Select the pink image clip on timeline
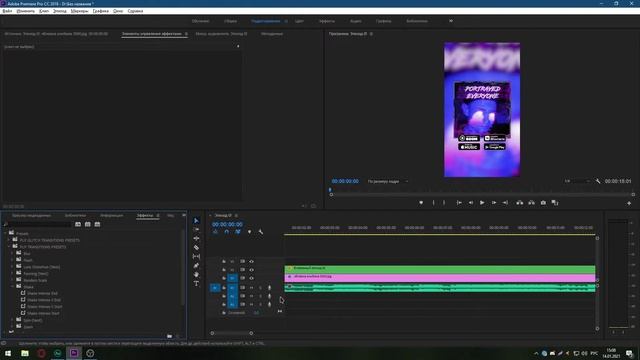The height and width of the screenshot is (360, 640). coord(440,278)
